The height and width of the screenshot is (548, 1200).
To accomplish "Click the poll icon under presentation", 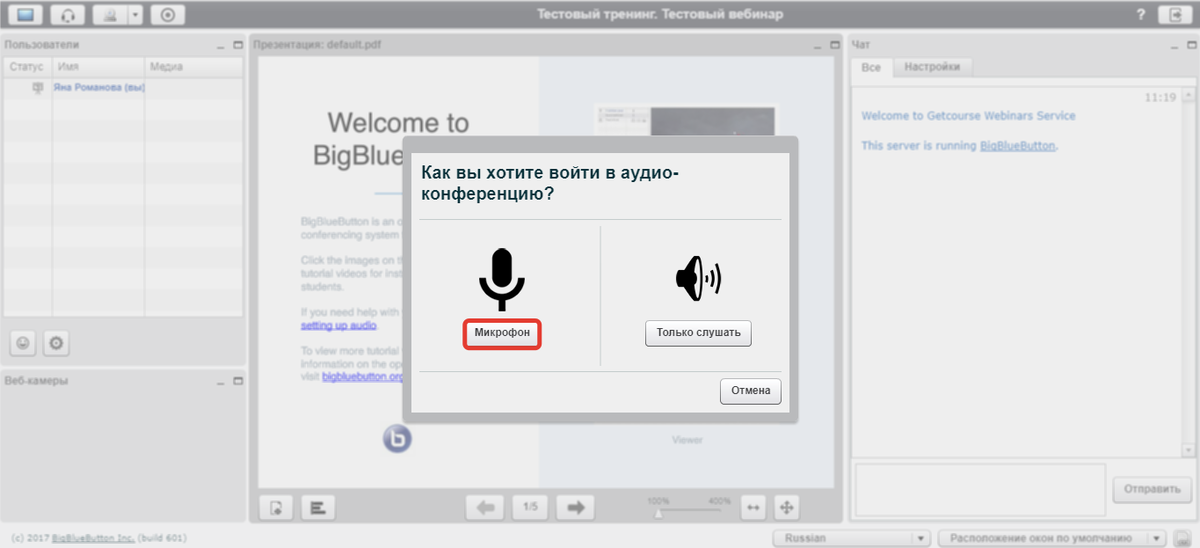I will pyautogui.click(x=318, y=507).
